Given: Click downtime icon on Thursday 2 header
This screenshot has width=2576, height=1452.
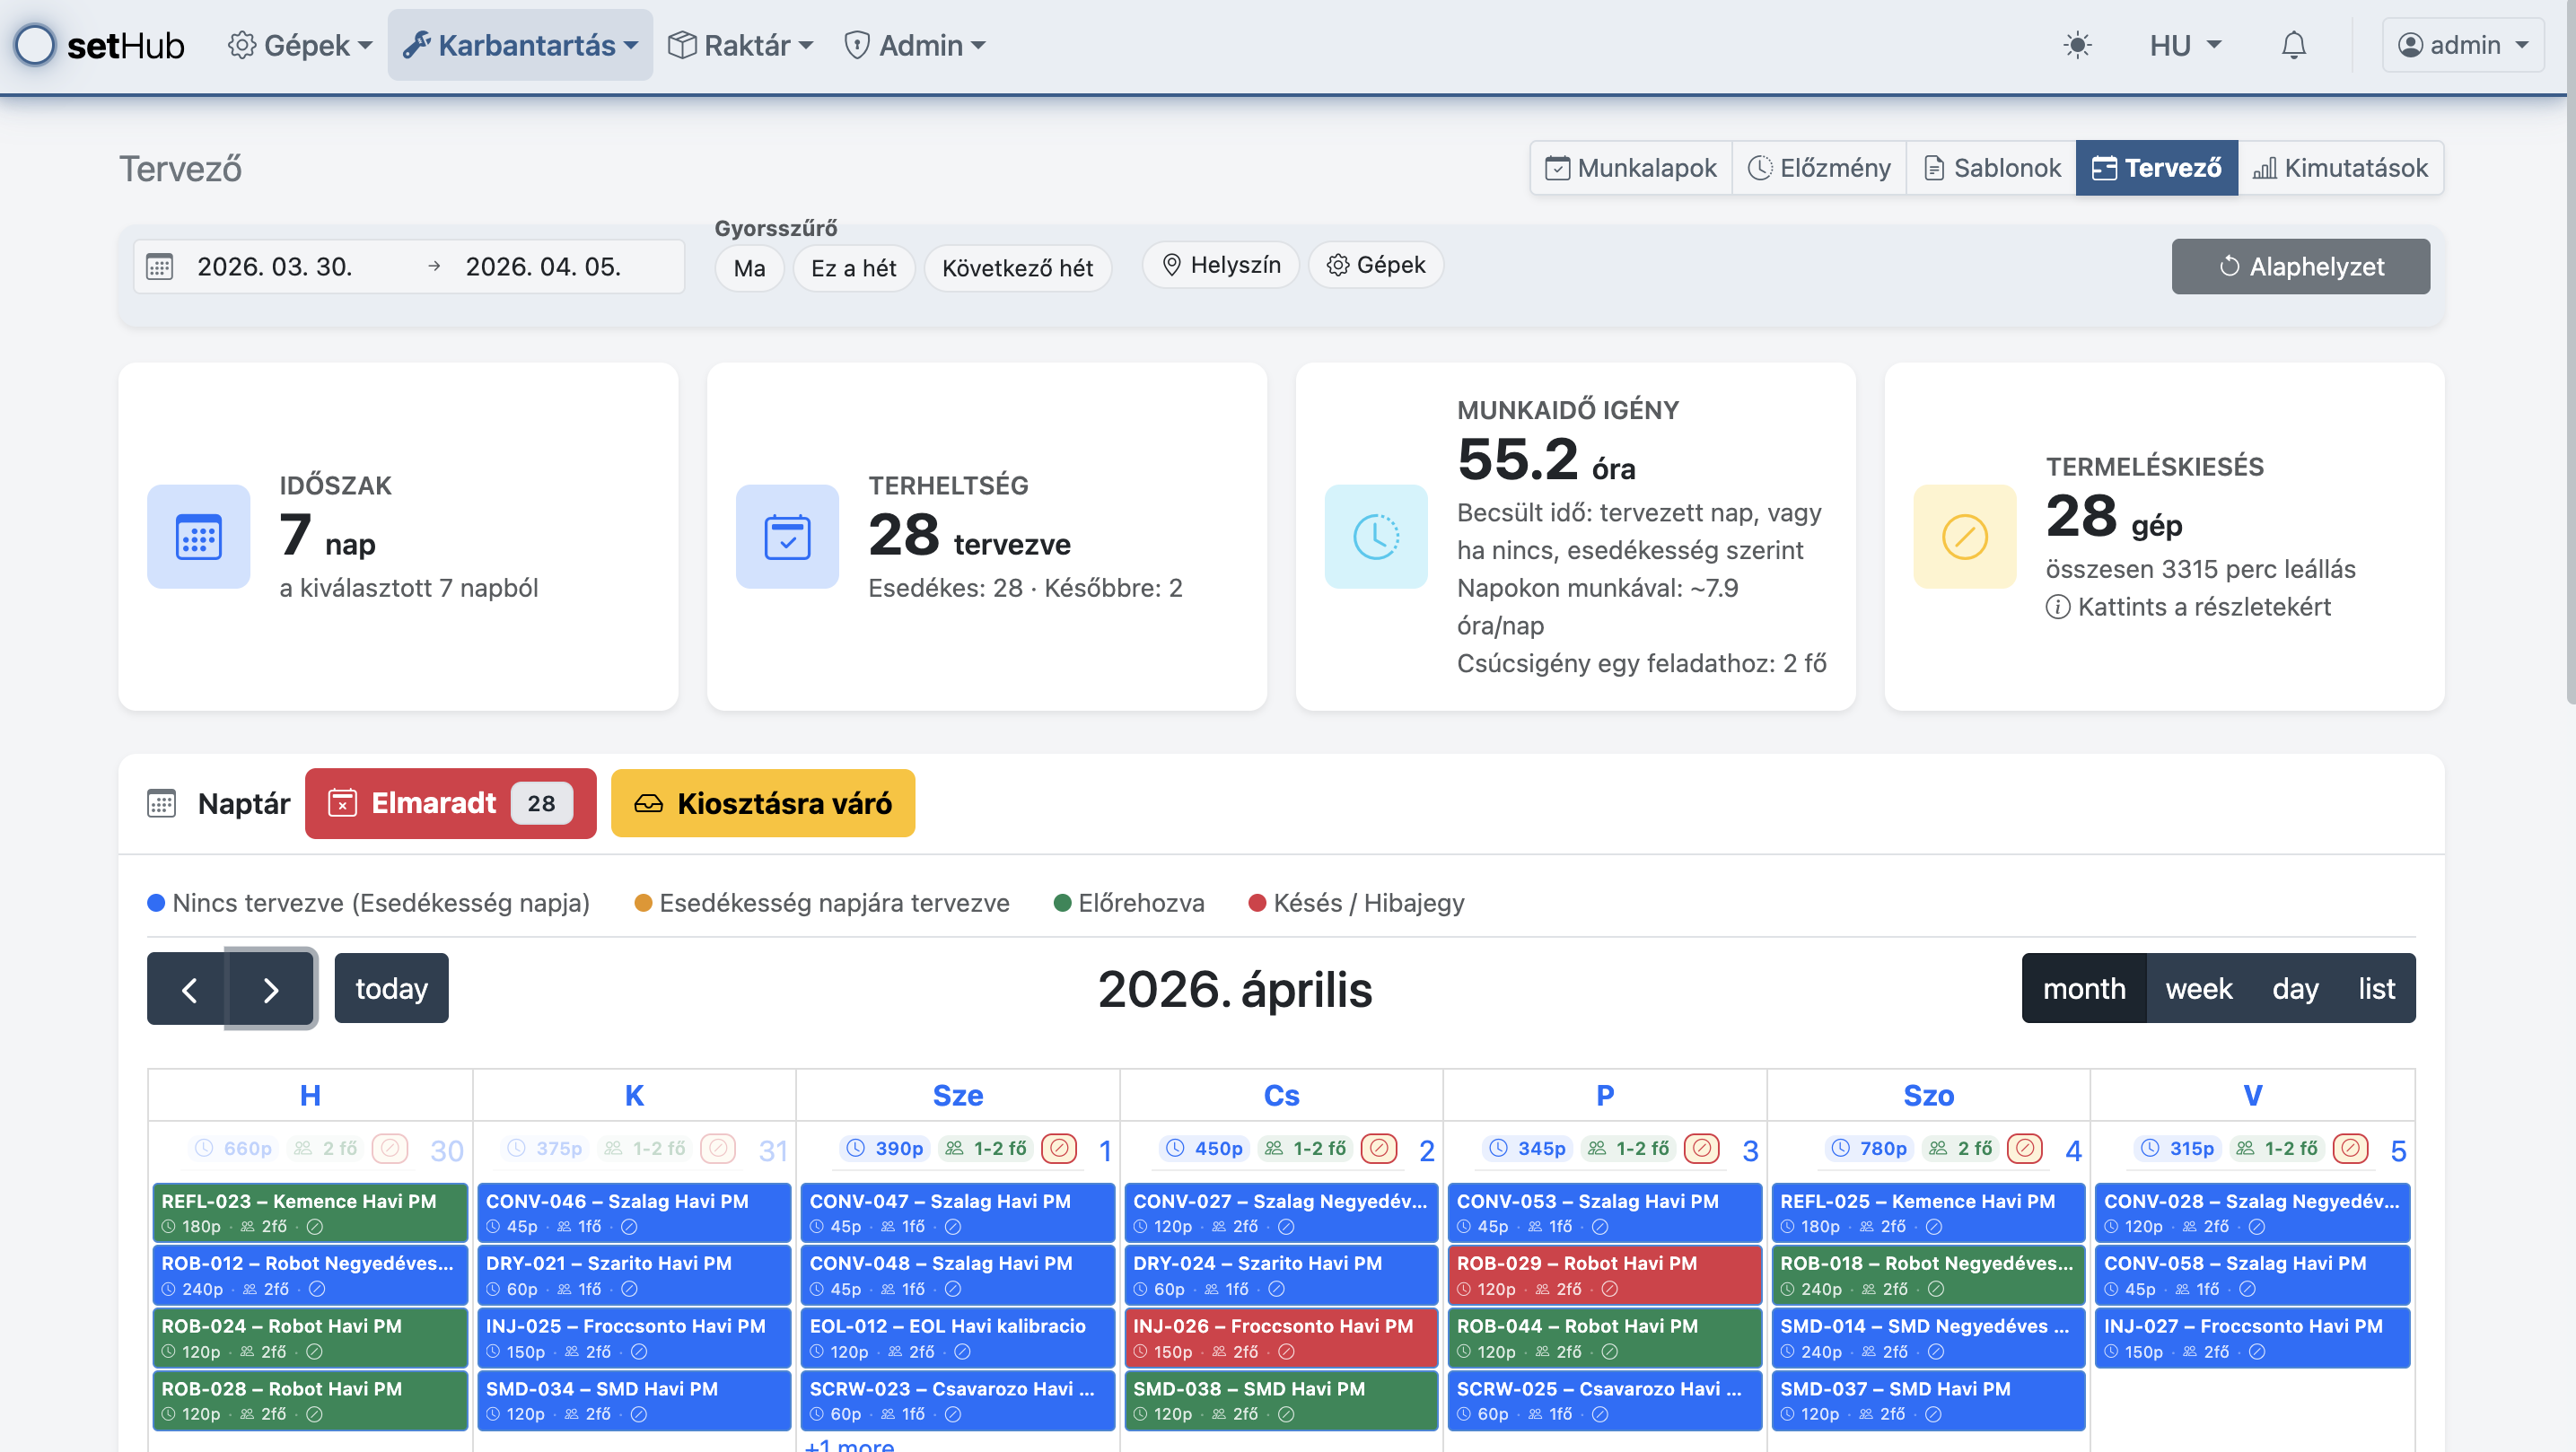Looking at the screenshot, I should [x=1378, y=1148].
